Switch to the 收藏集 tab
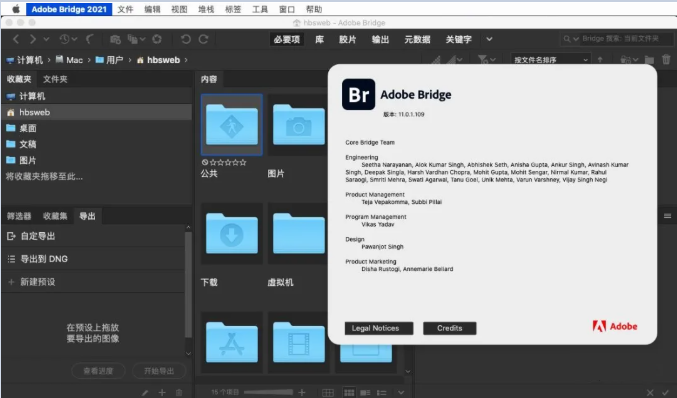 point(55,216)
